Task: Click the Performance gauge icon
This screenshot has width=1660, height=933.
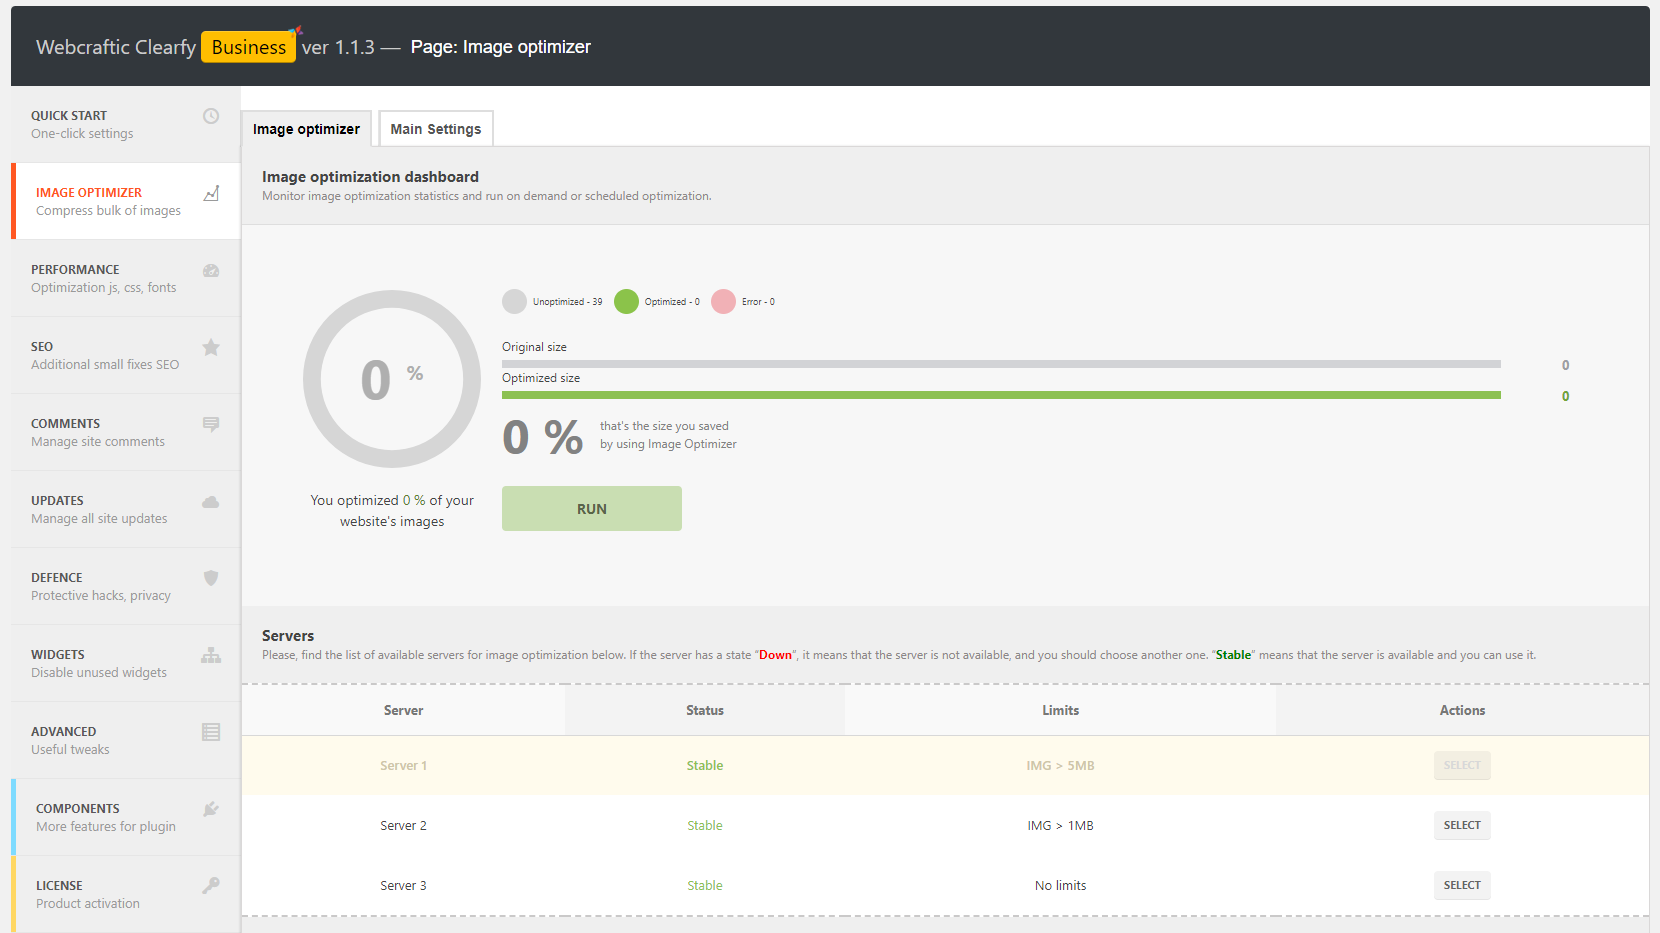Action: coord(211,270)
